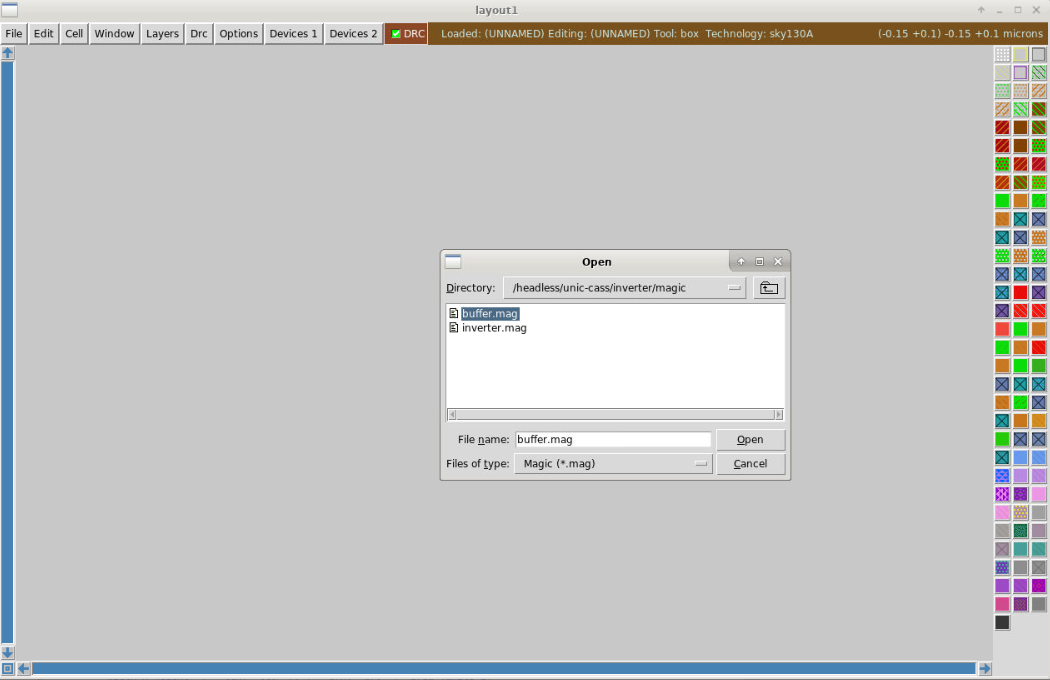Click the buffer.mag file icon
Image resolution: width=1050 pixels, height=680 pixels.
(453, 314)
